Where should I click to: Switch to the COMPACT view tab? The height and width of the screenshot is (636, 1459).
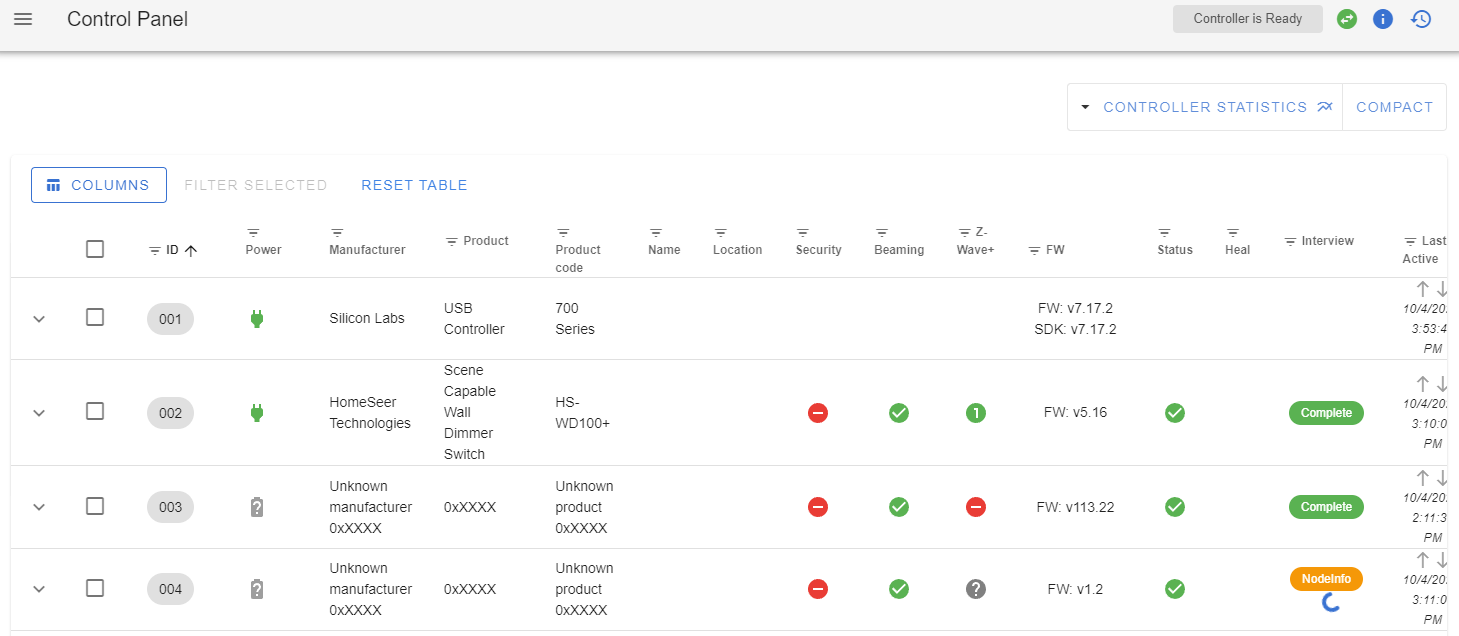(1394, 107)
